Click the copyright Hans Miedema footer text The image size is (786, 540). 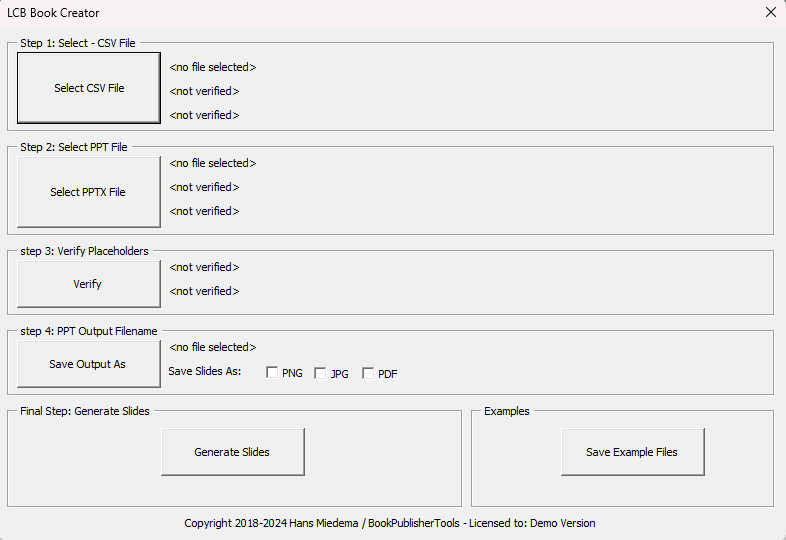[x=389, y=523]
